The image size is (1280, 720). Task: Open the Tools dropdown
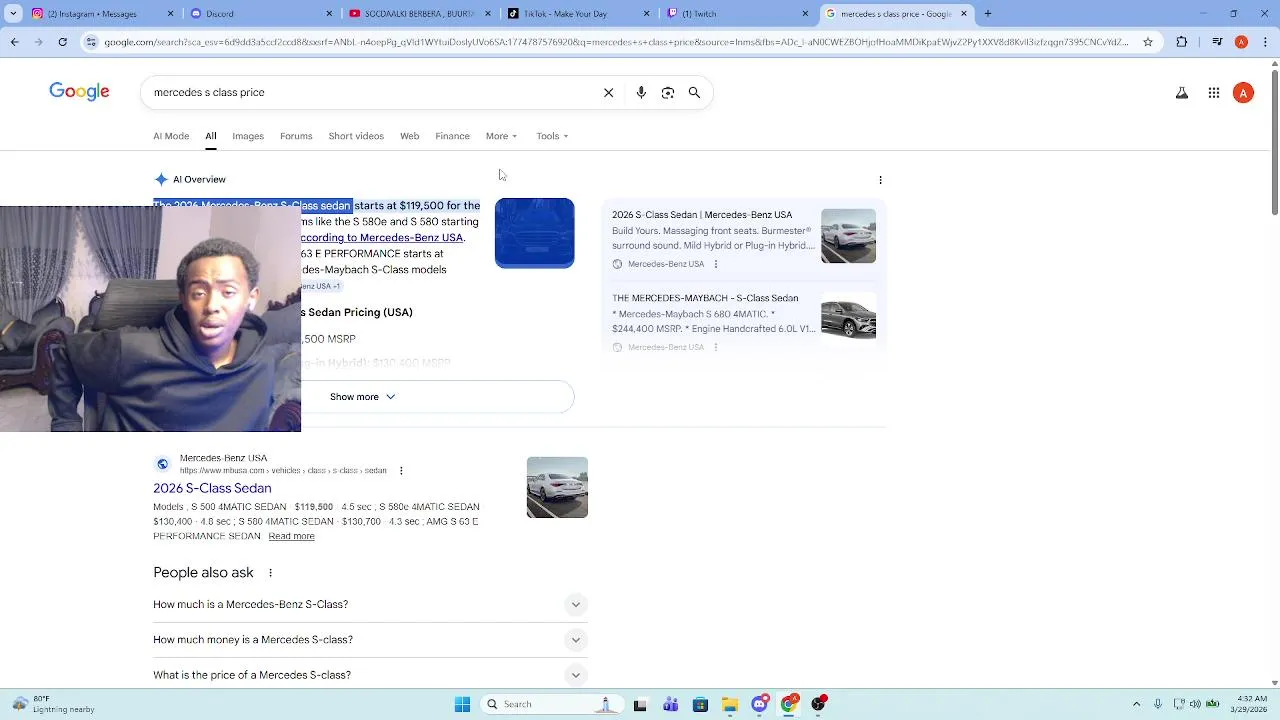[x=552, y=136]
